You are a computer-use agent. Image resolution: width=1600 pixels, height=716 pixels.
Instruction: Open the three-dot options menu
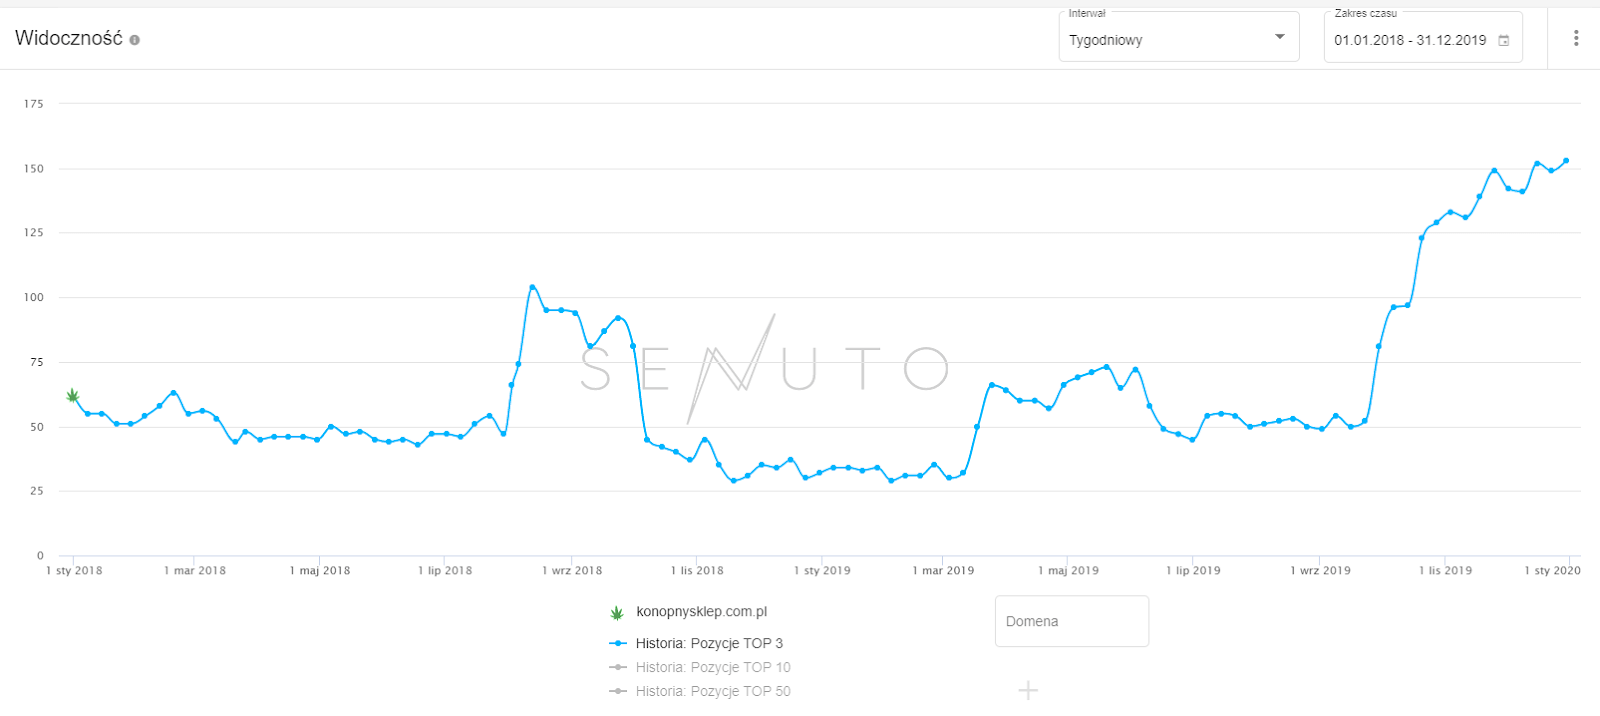click(1576, 38)
